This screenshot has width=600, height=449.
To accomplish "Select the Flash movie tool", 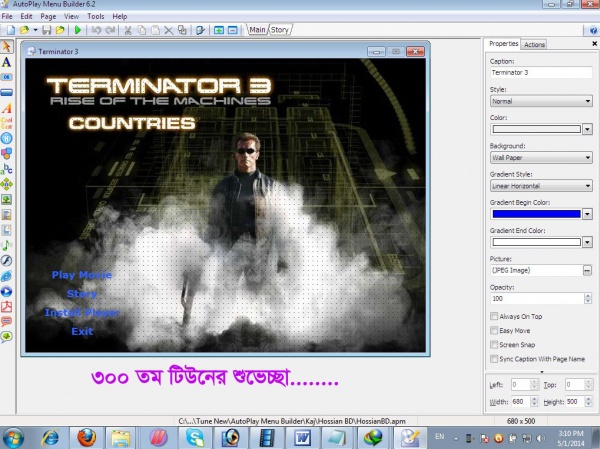I will [7, 261].
